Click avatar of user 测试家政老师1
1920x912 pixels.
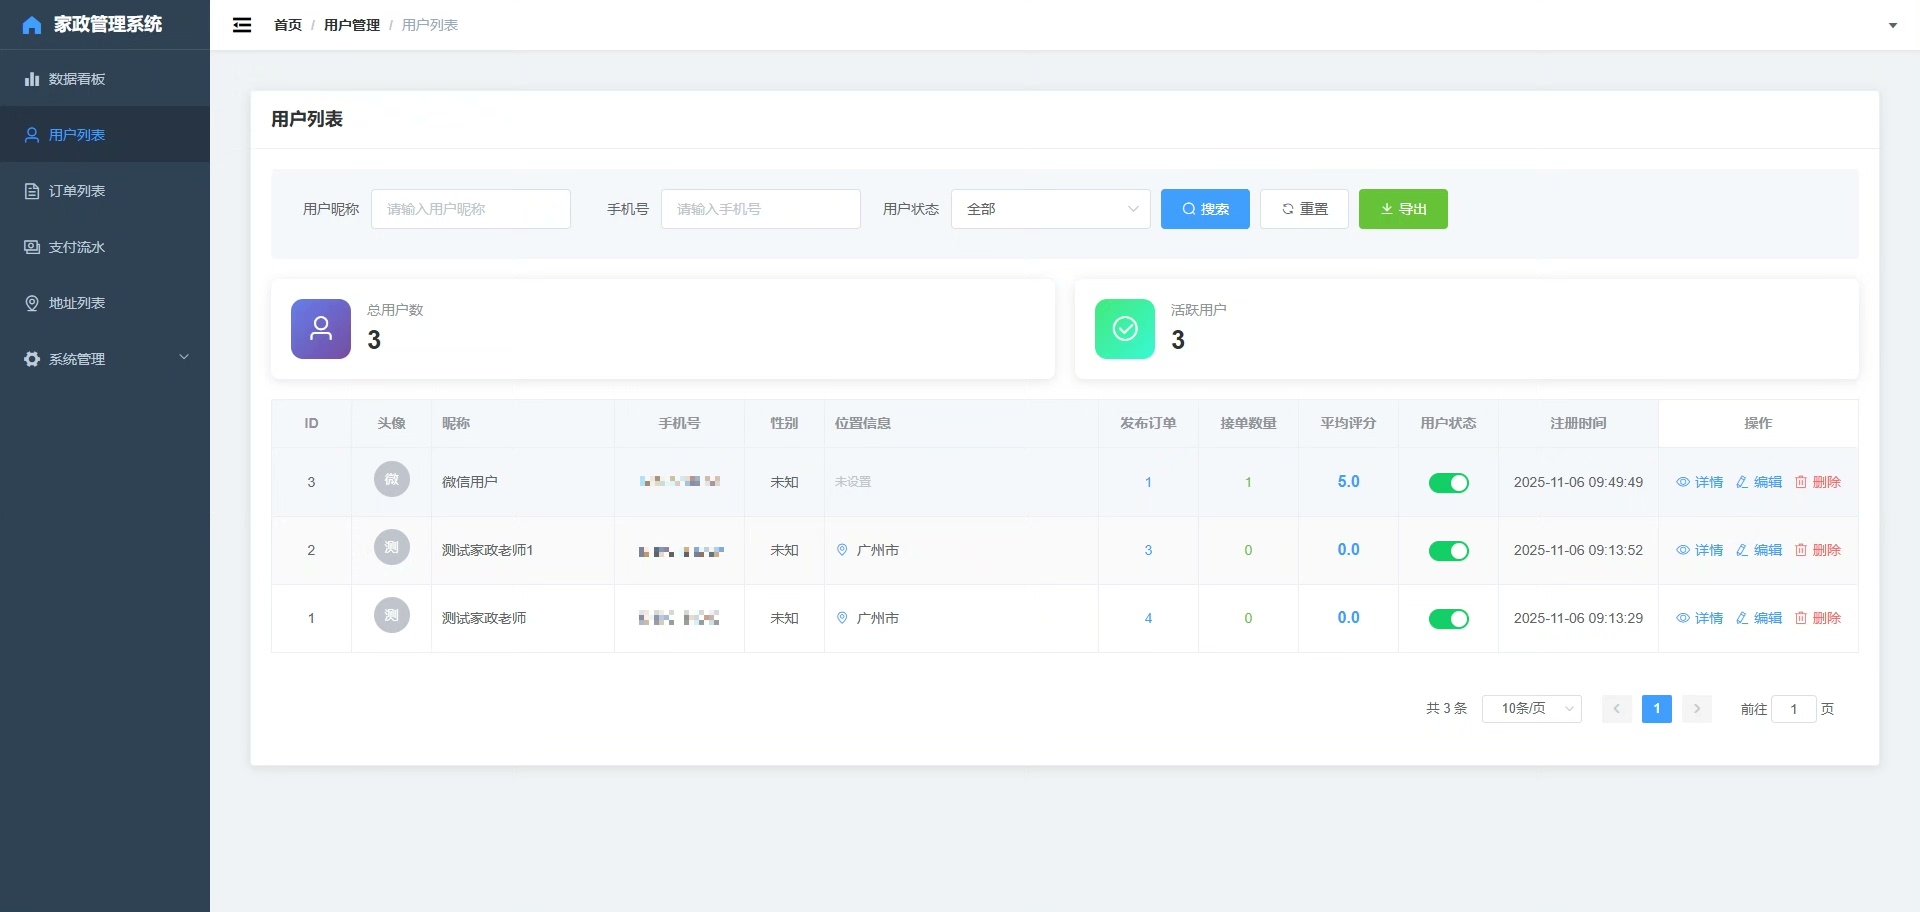[391, 548]
